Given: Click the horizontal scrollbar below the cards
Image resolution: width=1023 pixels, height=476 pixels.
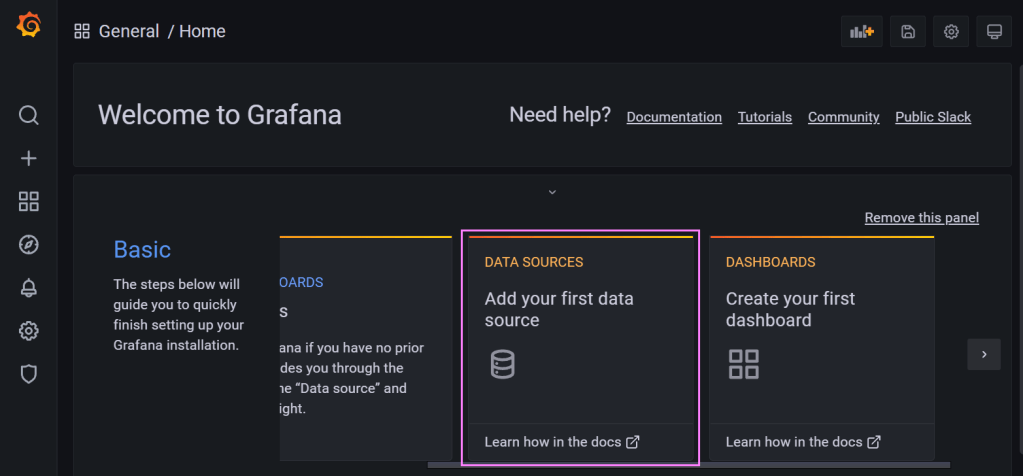Looking at the screenshot, I should click(x=688, y=465).
